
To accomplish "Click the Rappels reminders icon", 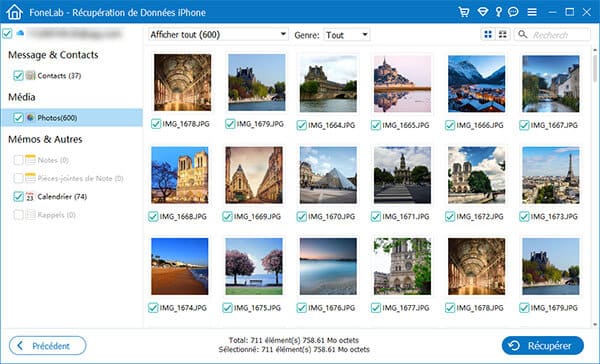I will click(x=31, y=215).
